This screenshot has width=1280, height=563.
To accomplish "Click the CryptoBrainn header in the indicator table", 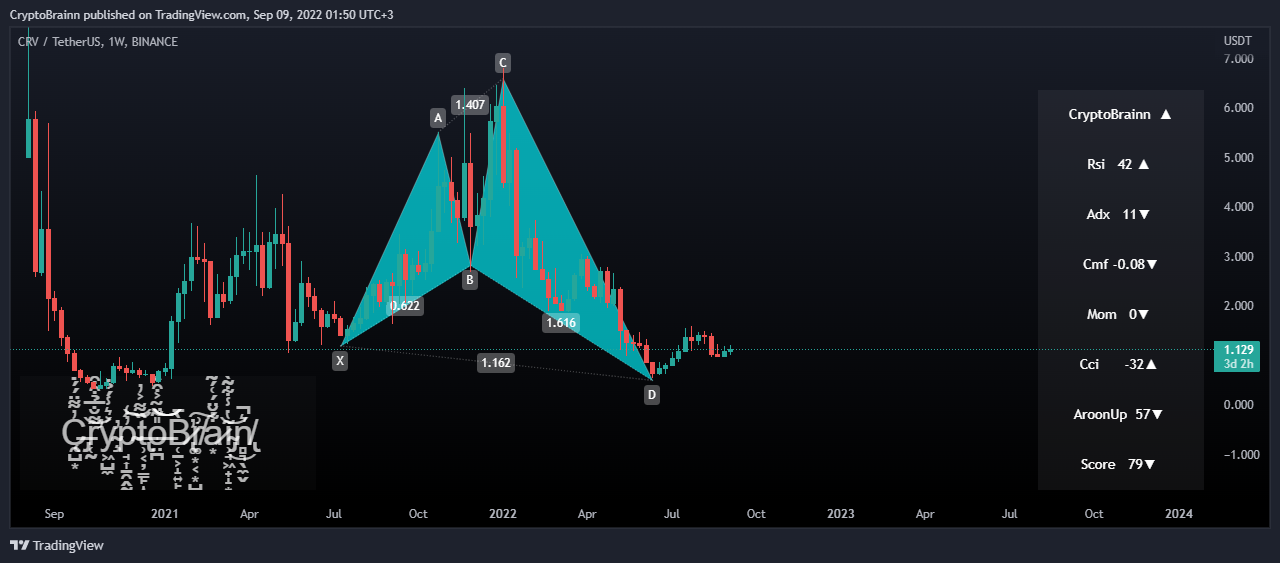I will pyautogui.click(x=1120, y=114).
